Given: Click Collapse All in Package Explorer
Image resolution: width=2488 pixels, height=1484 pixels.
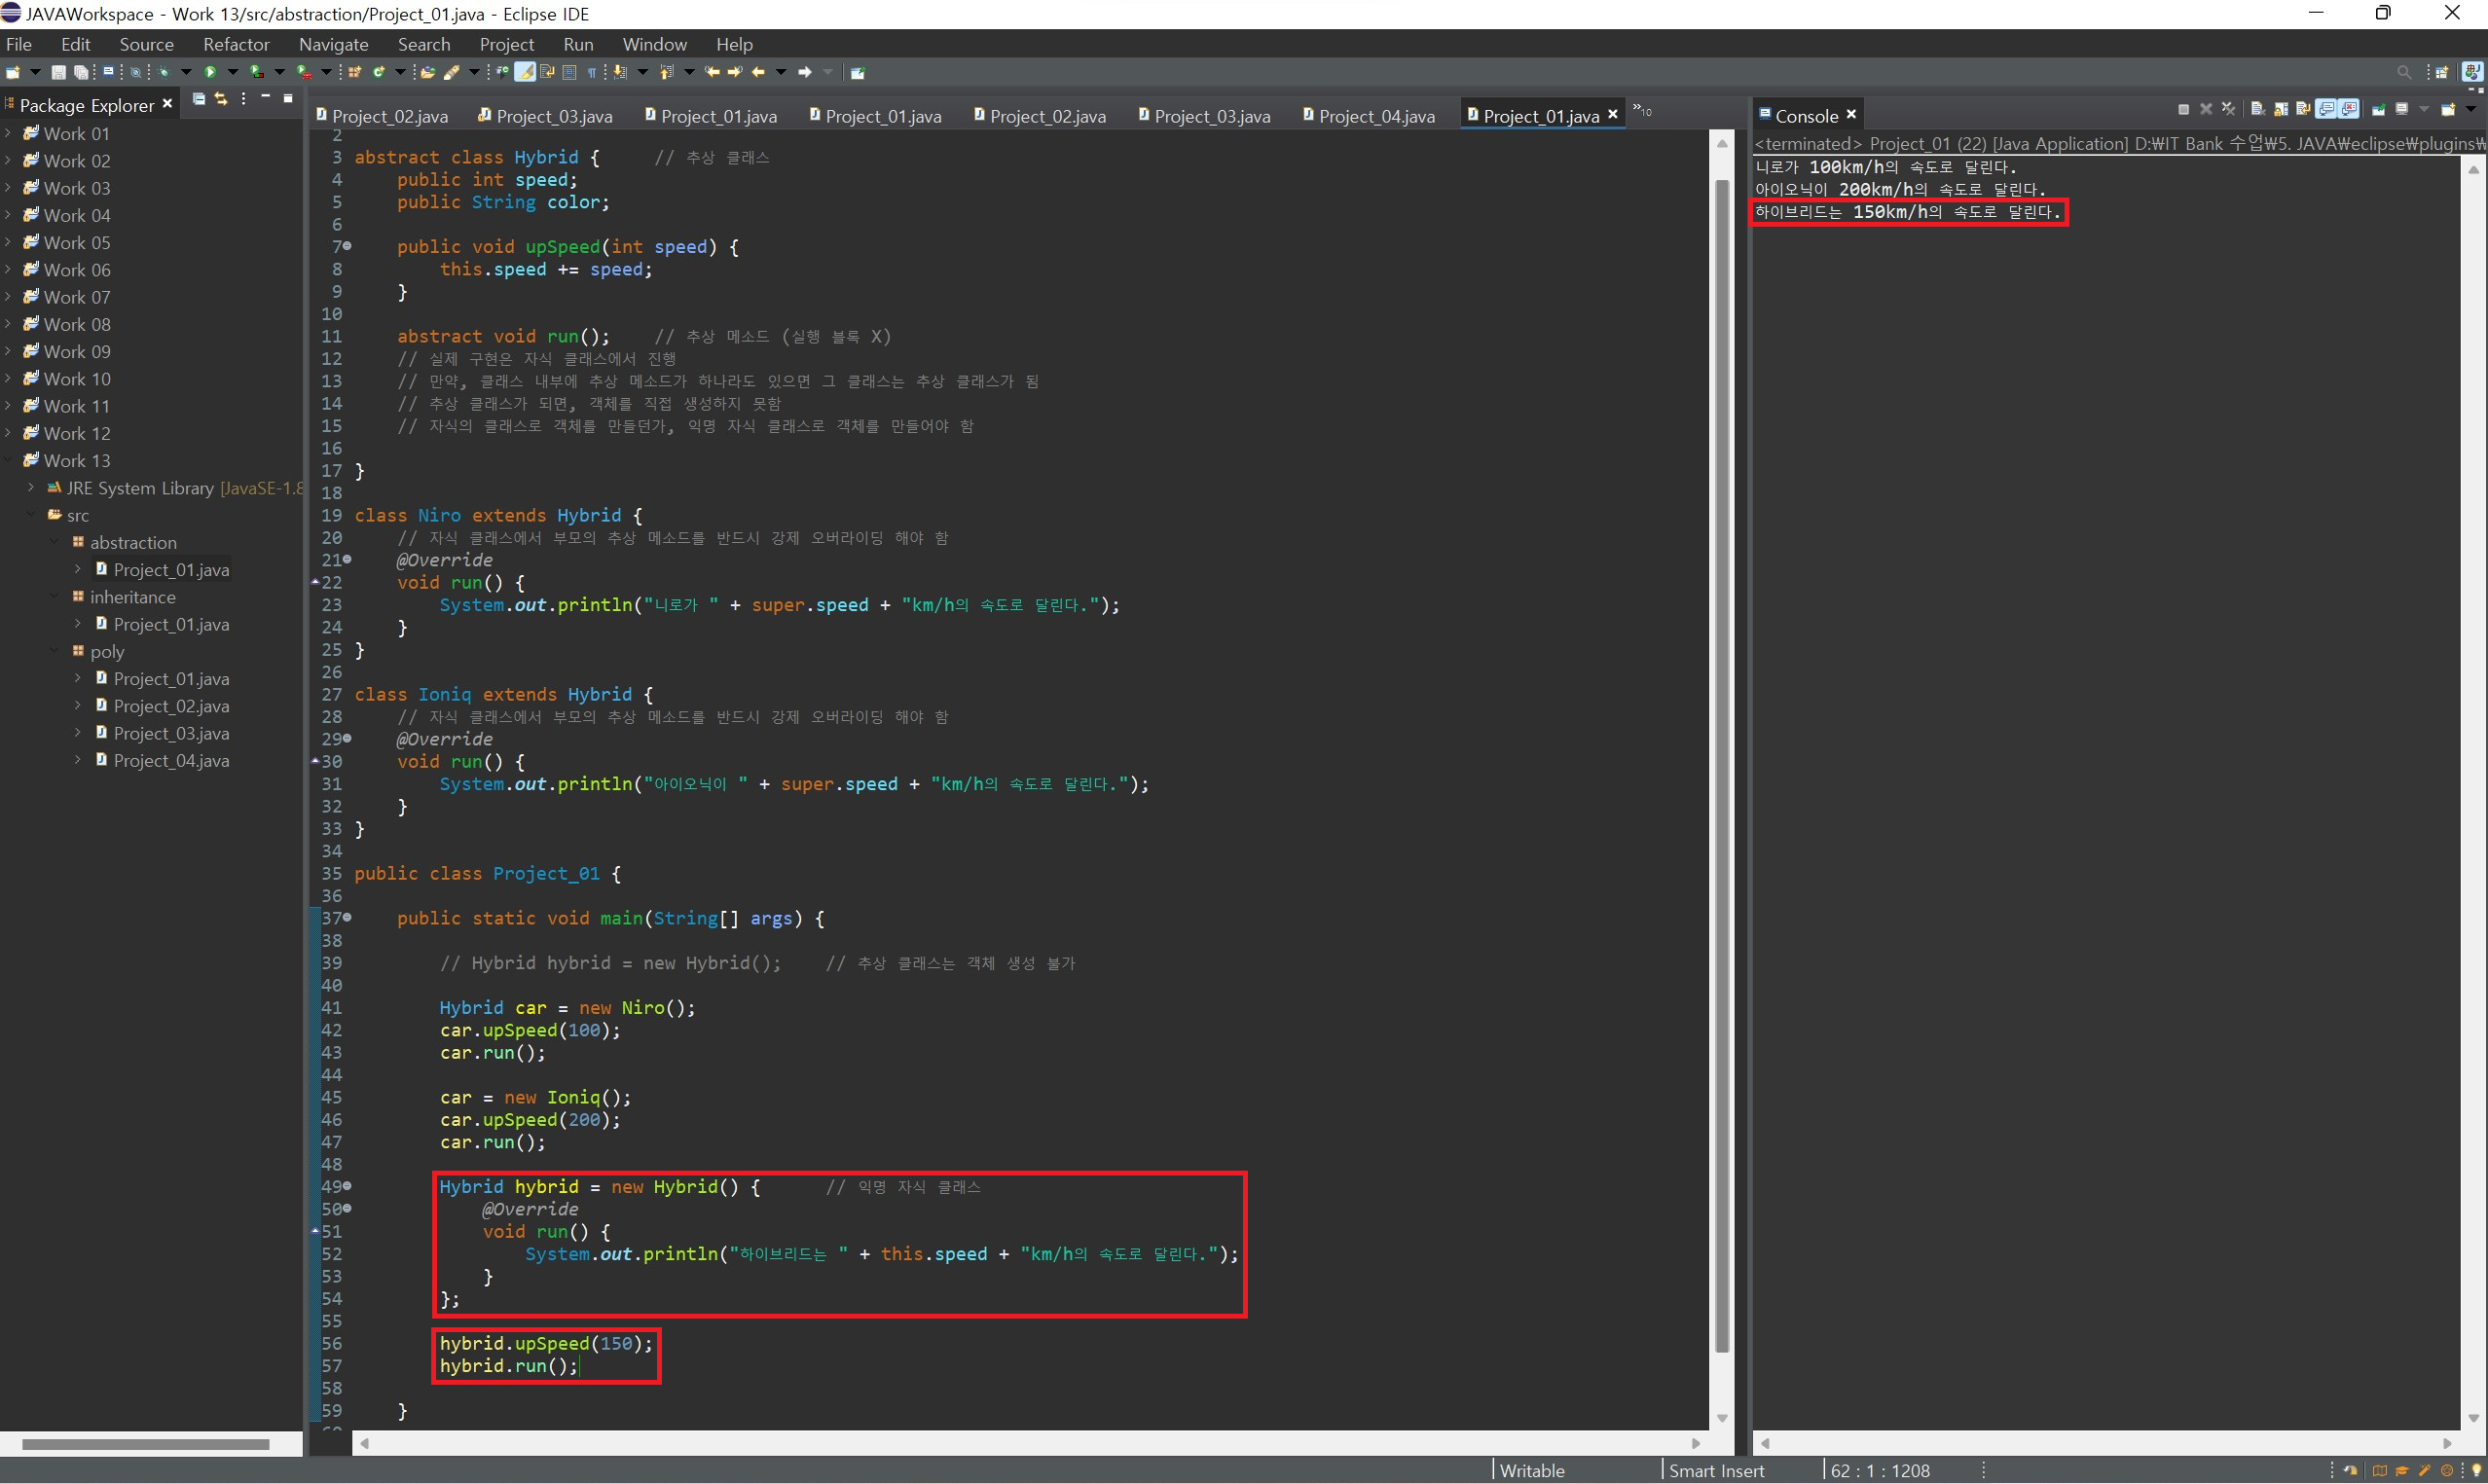Looking at the screenshot, I should (x=199, y=99).
